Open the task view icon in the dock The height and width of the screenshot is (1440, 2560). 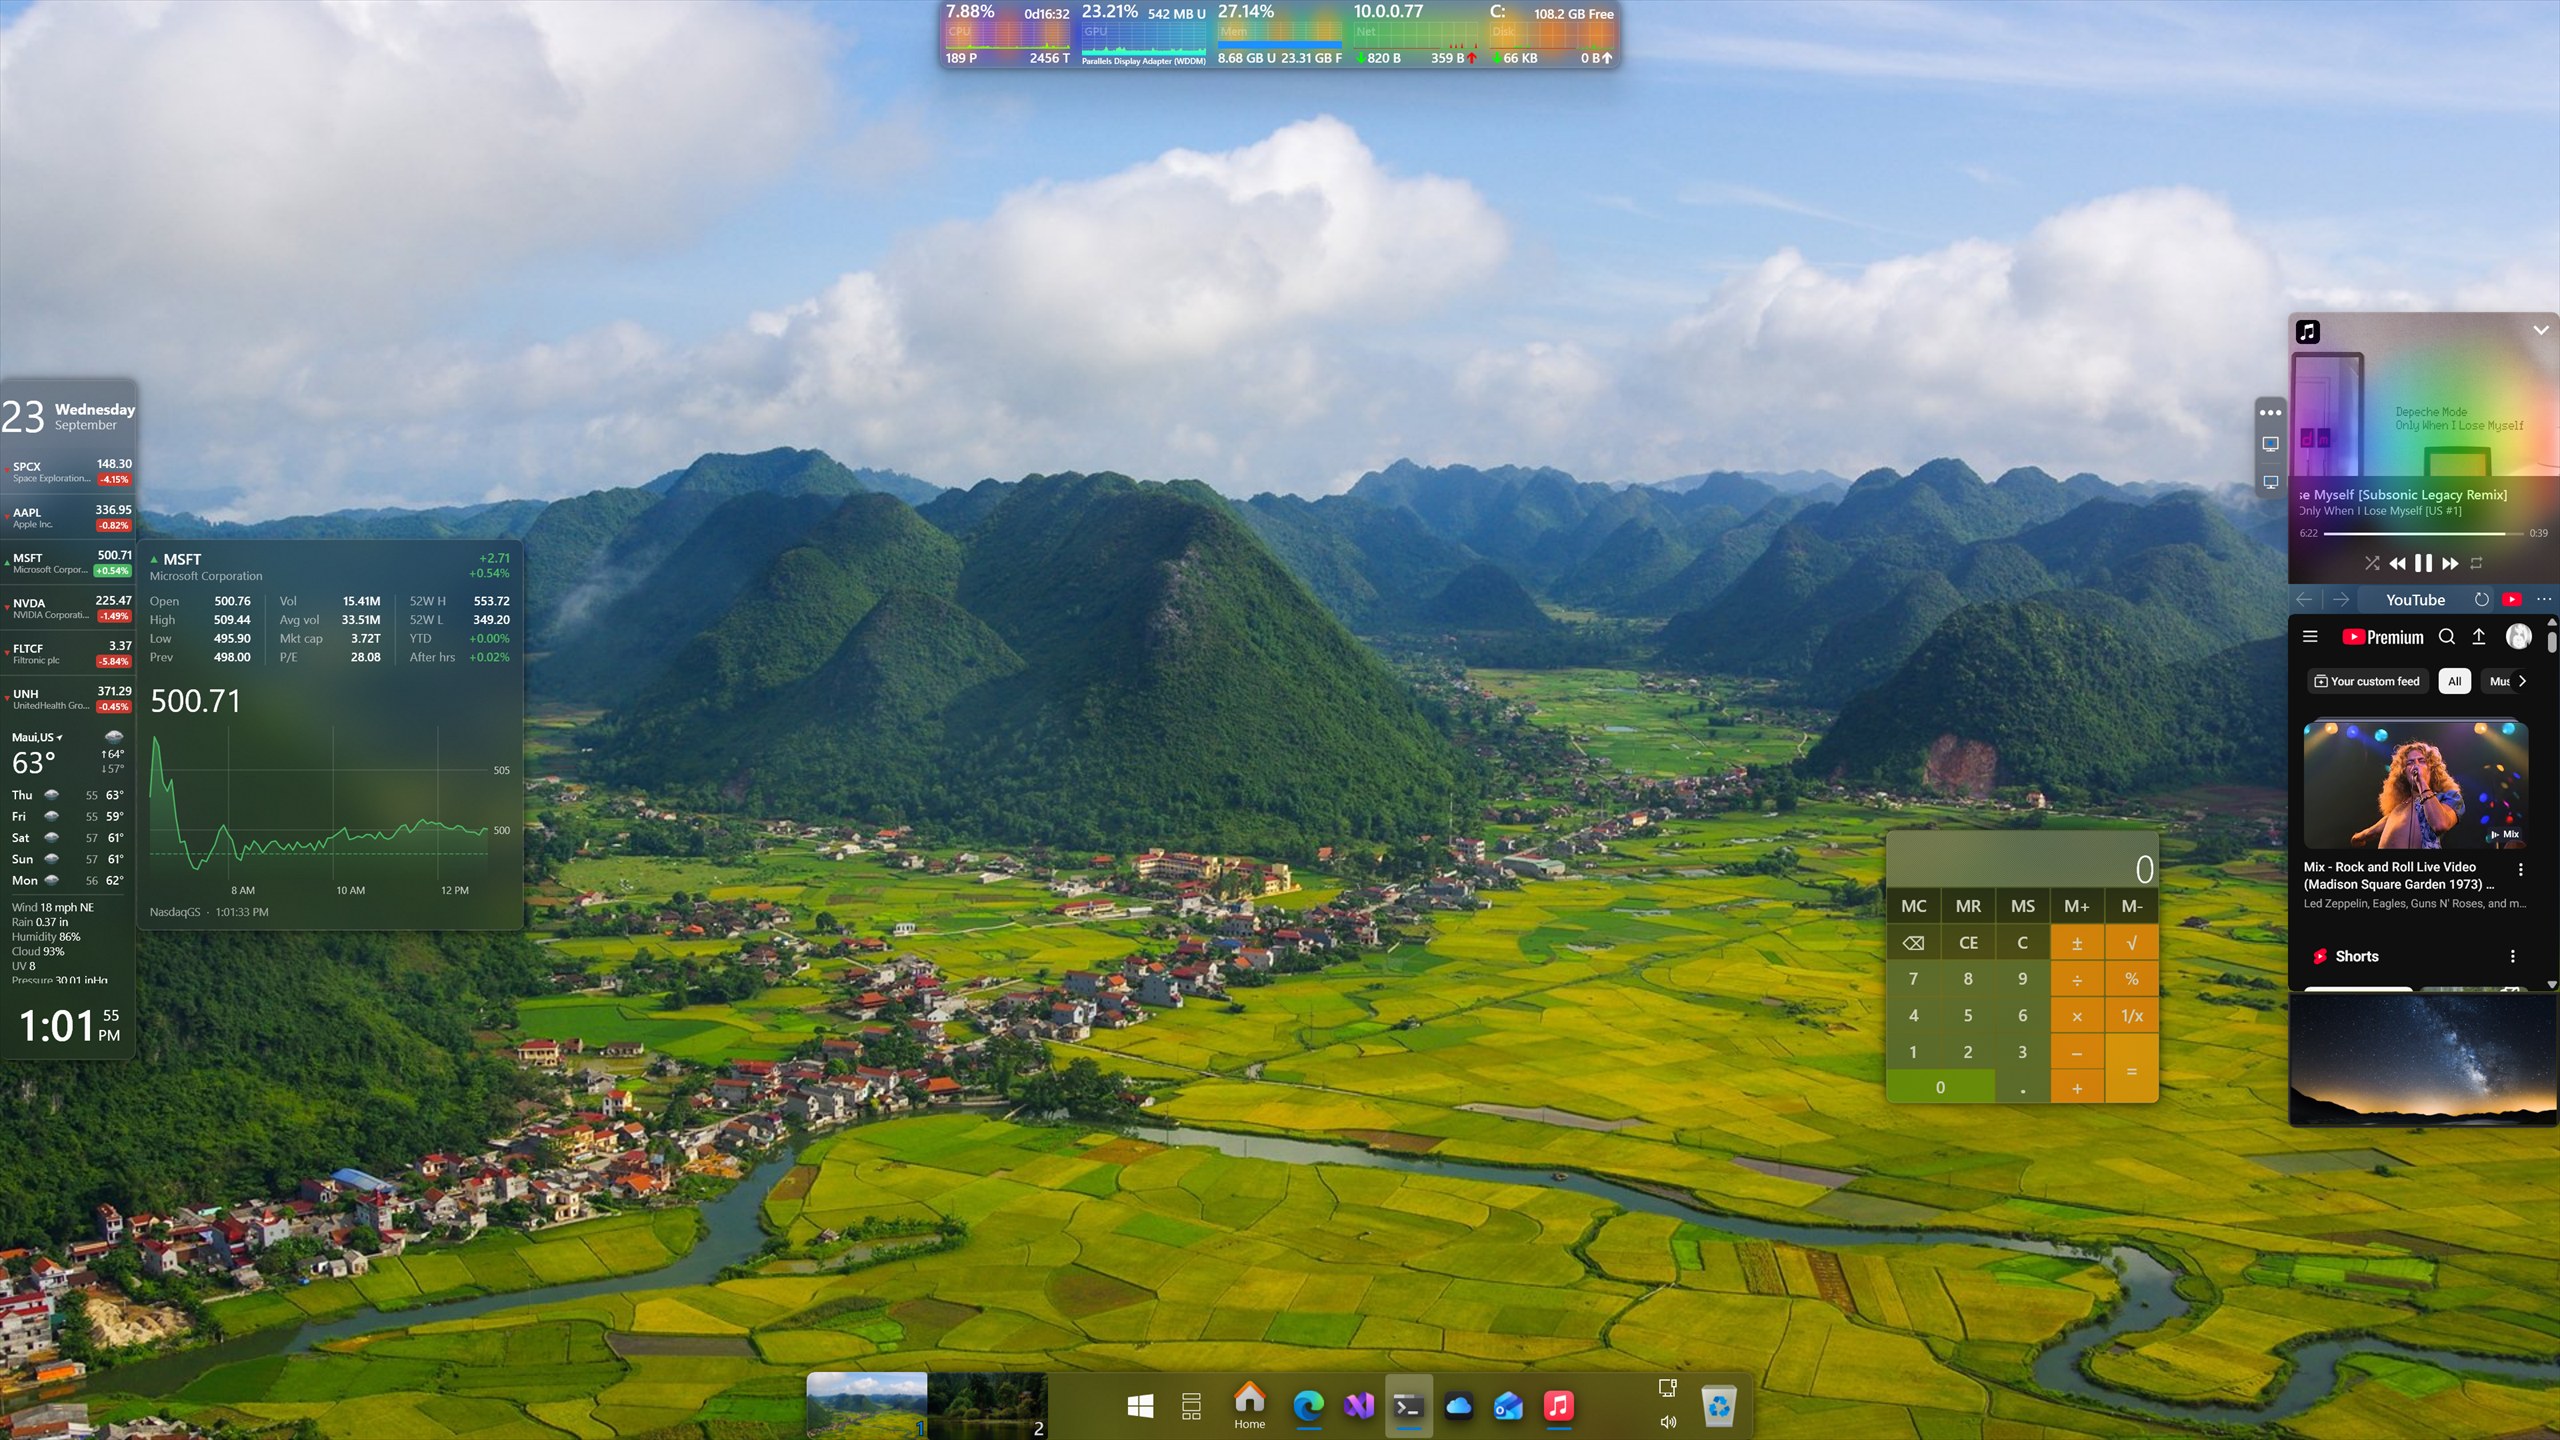coord(1191,1407)
